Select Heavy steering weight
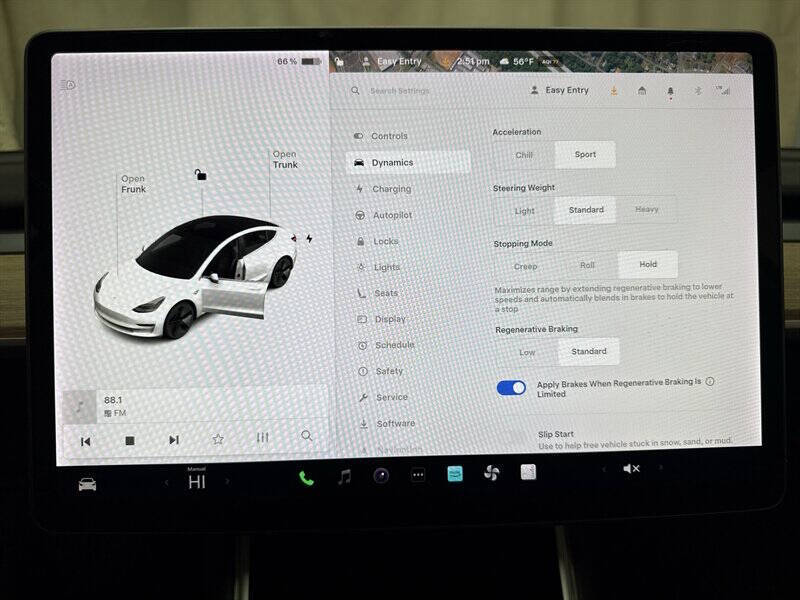 [x=647, y=209]
